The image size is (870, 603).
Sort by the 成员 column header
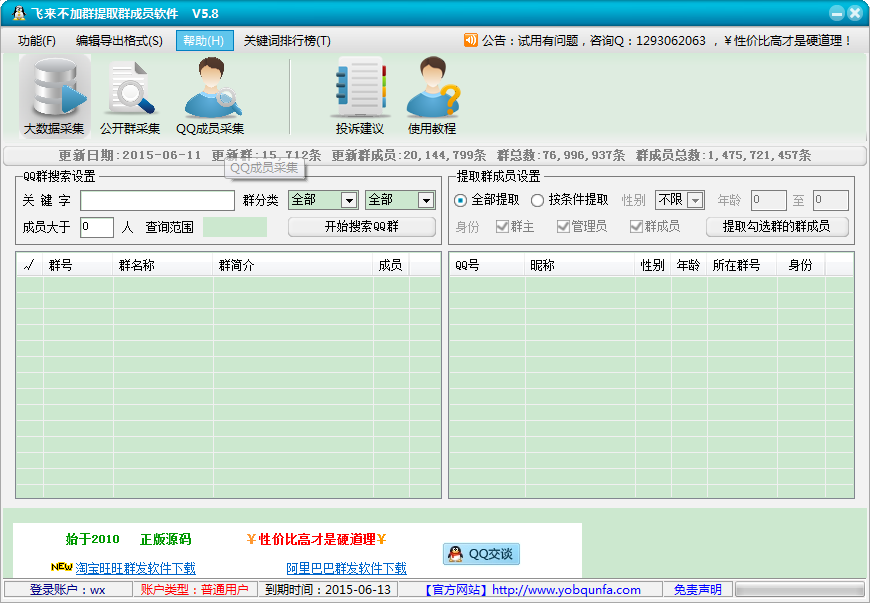(391, 265)
